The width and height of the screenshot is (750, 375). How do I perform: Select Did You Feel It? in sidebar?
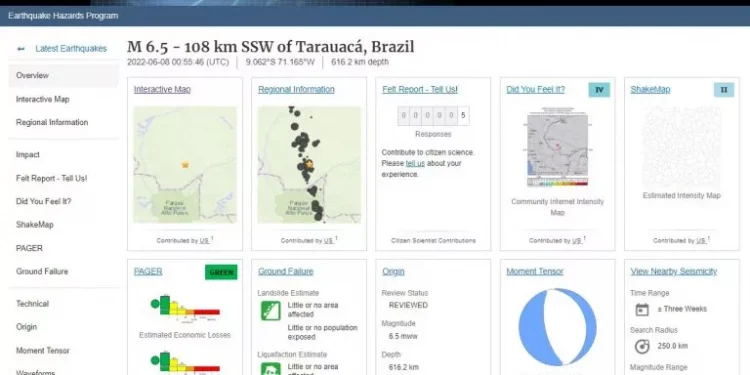pyautogui.click(x=44, y=201)
